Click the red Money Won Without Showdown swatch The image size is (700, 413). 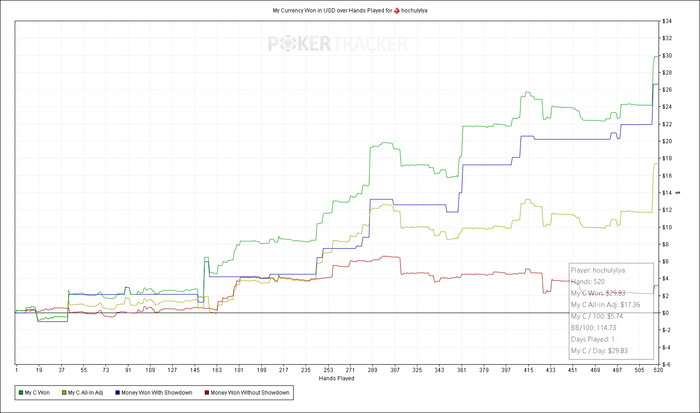(207, 393)
